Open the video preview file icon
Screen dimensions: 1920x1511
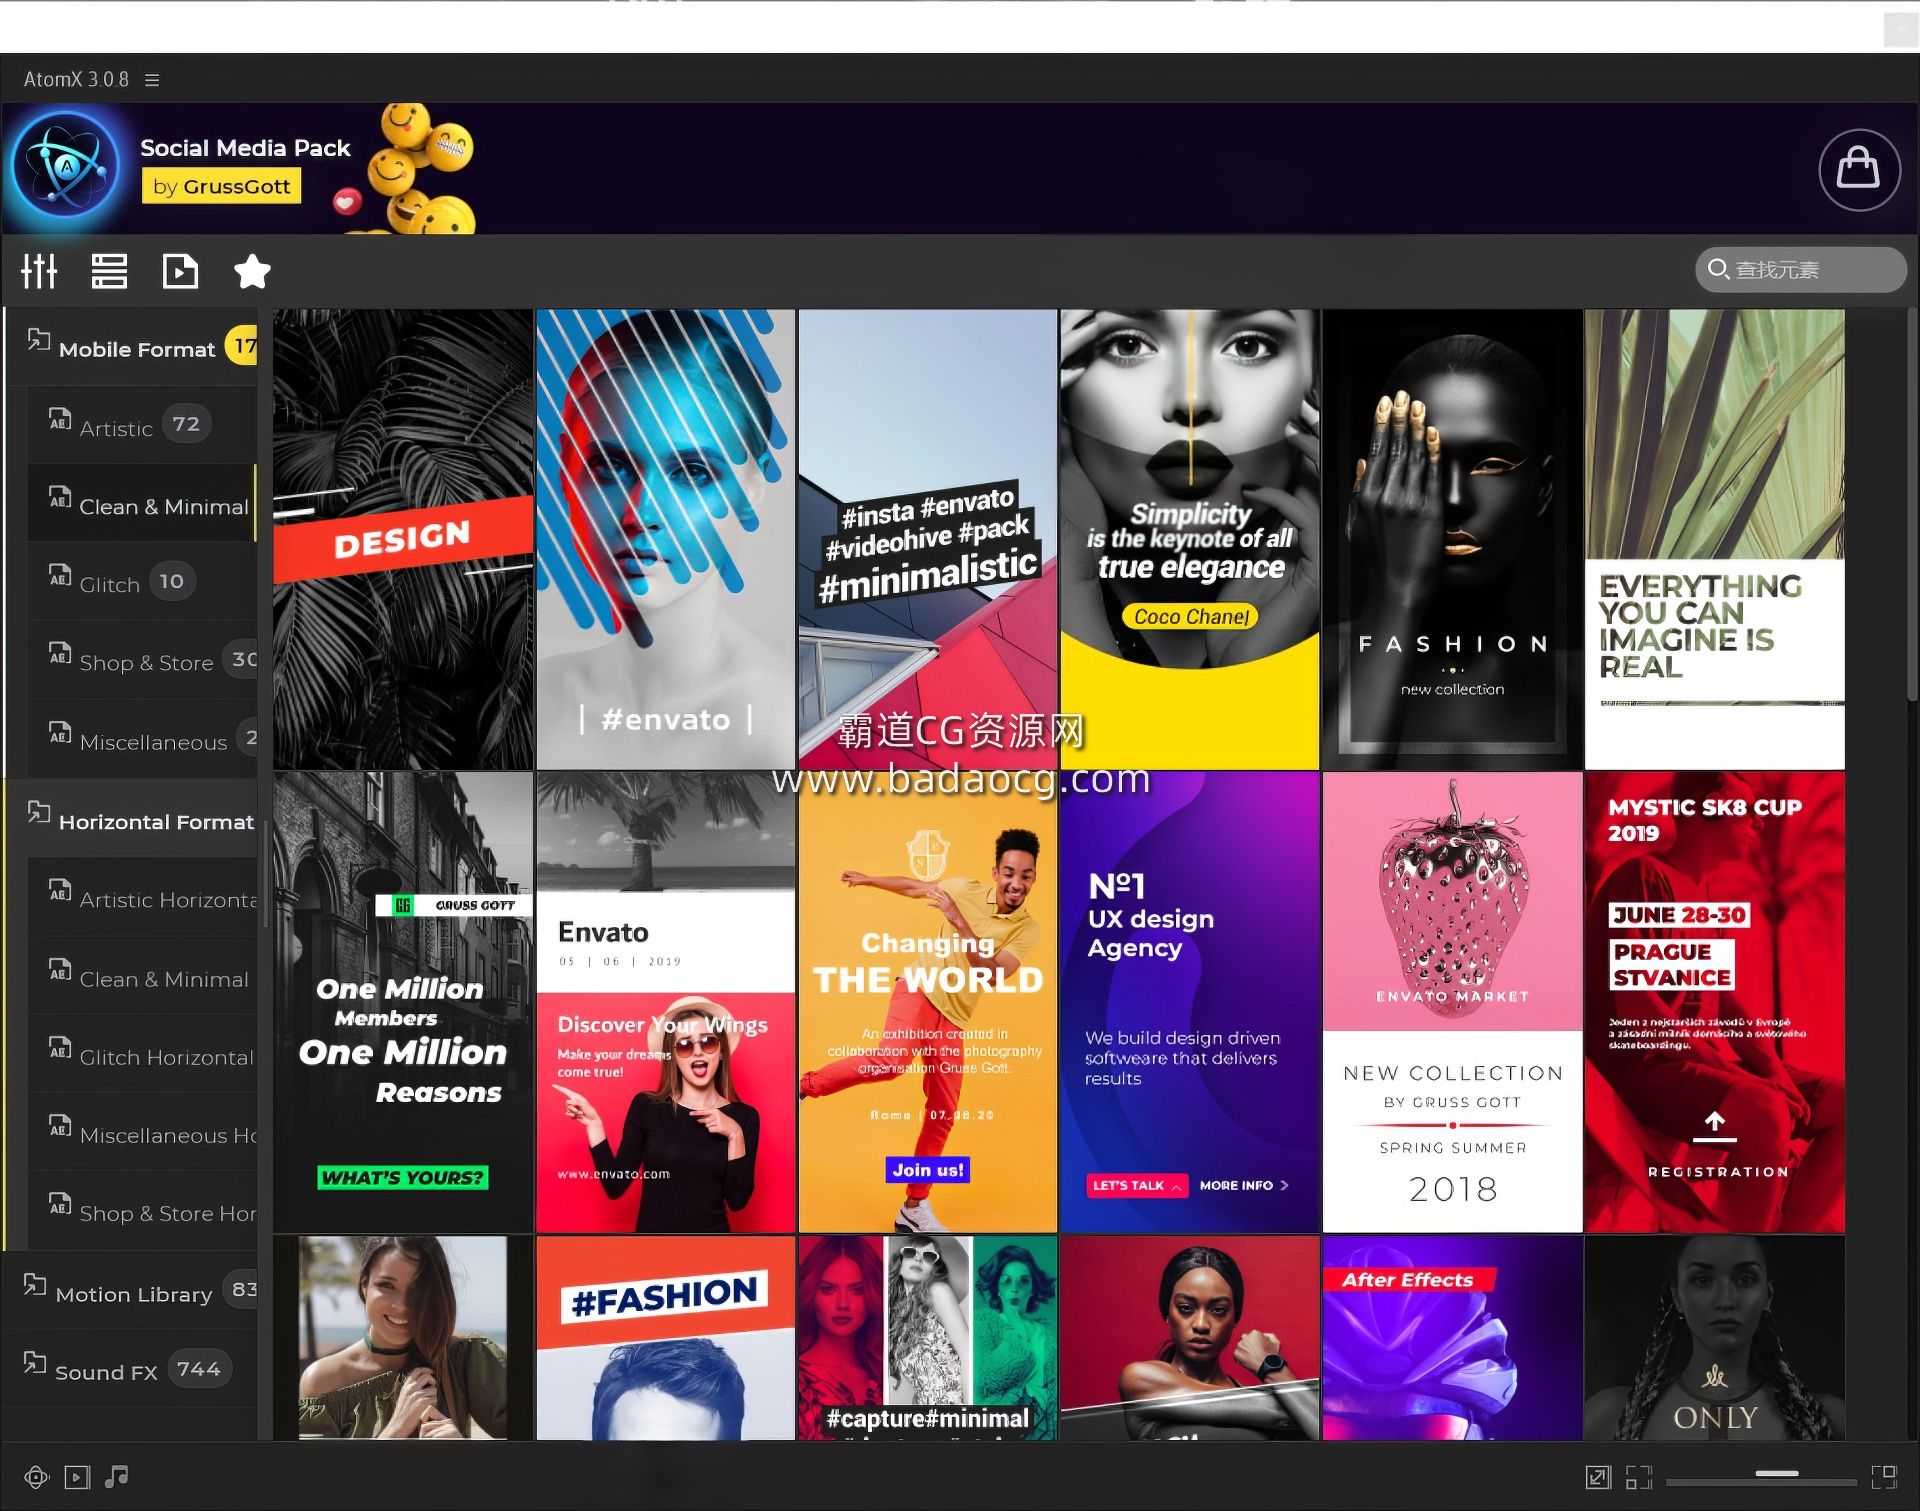tap(180, 271)
